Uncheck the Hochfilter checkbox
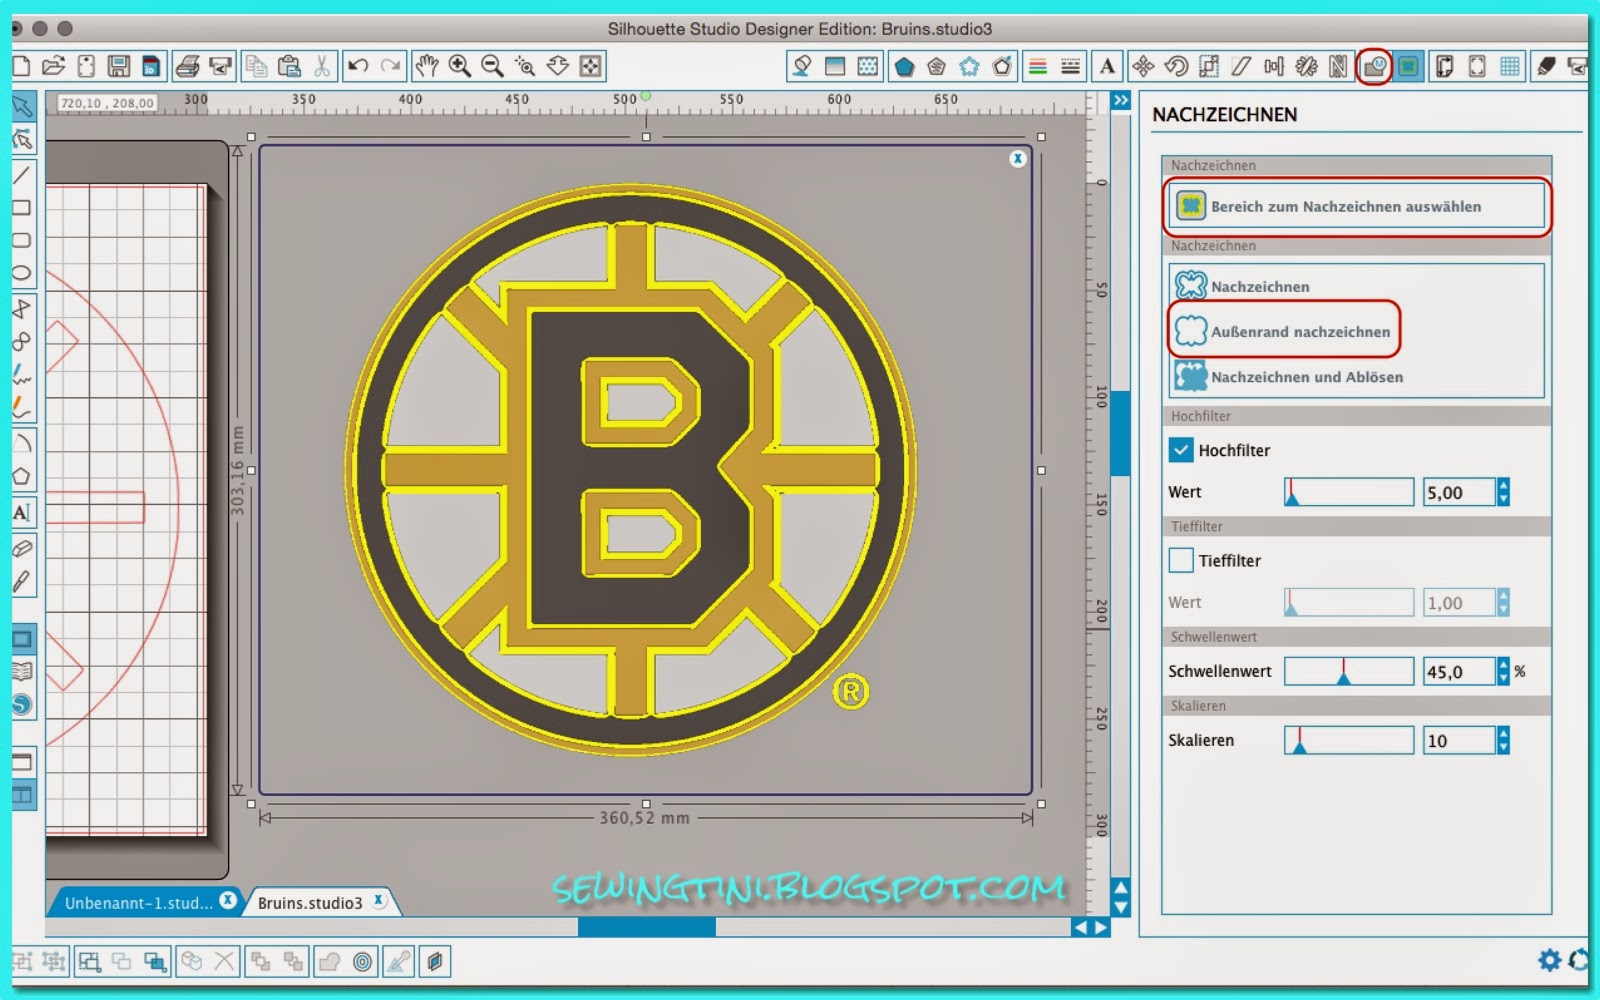Viewport: 1600px width, 1000px height. pos(1181,450)
